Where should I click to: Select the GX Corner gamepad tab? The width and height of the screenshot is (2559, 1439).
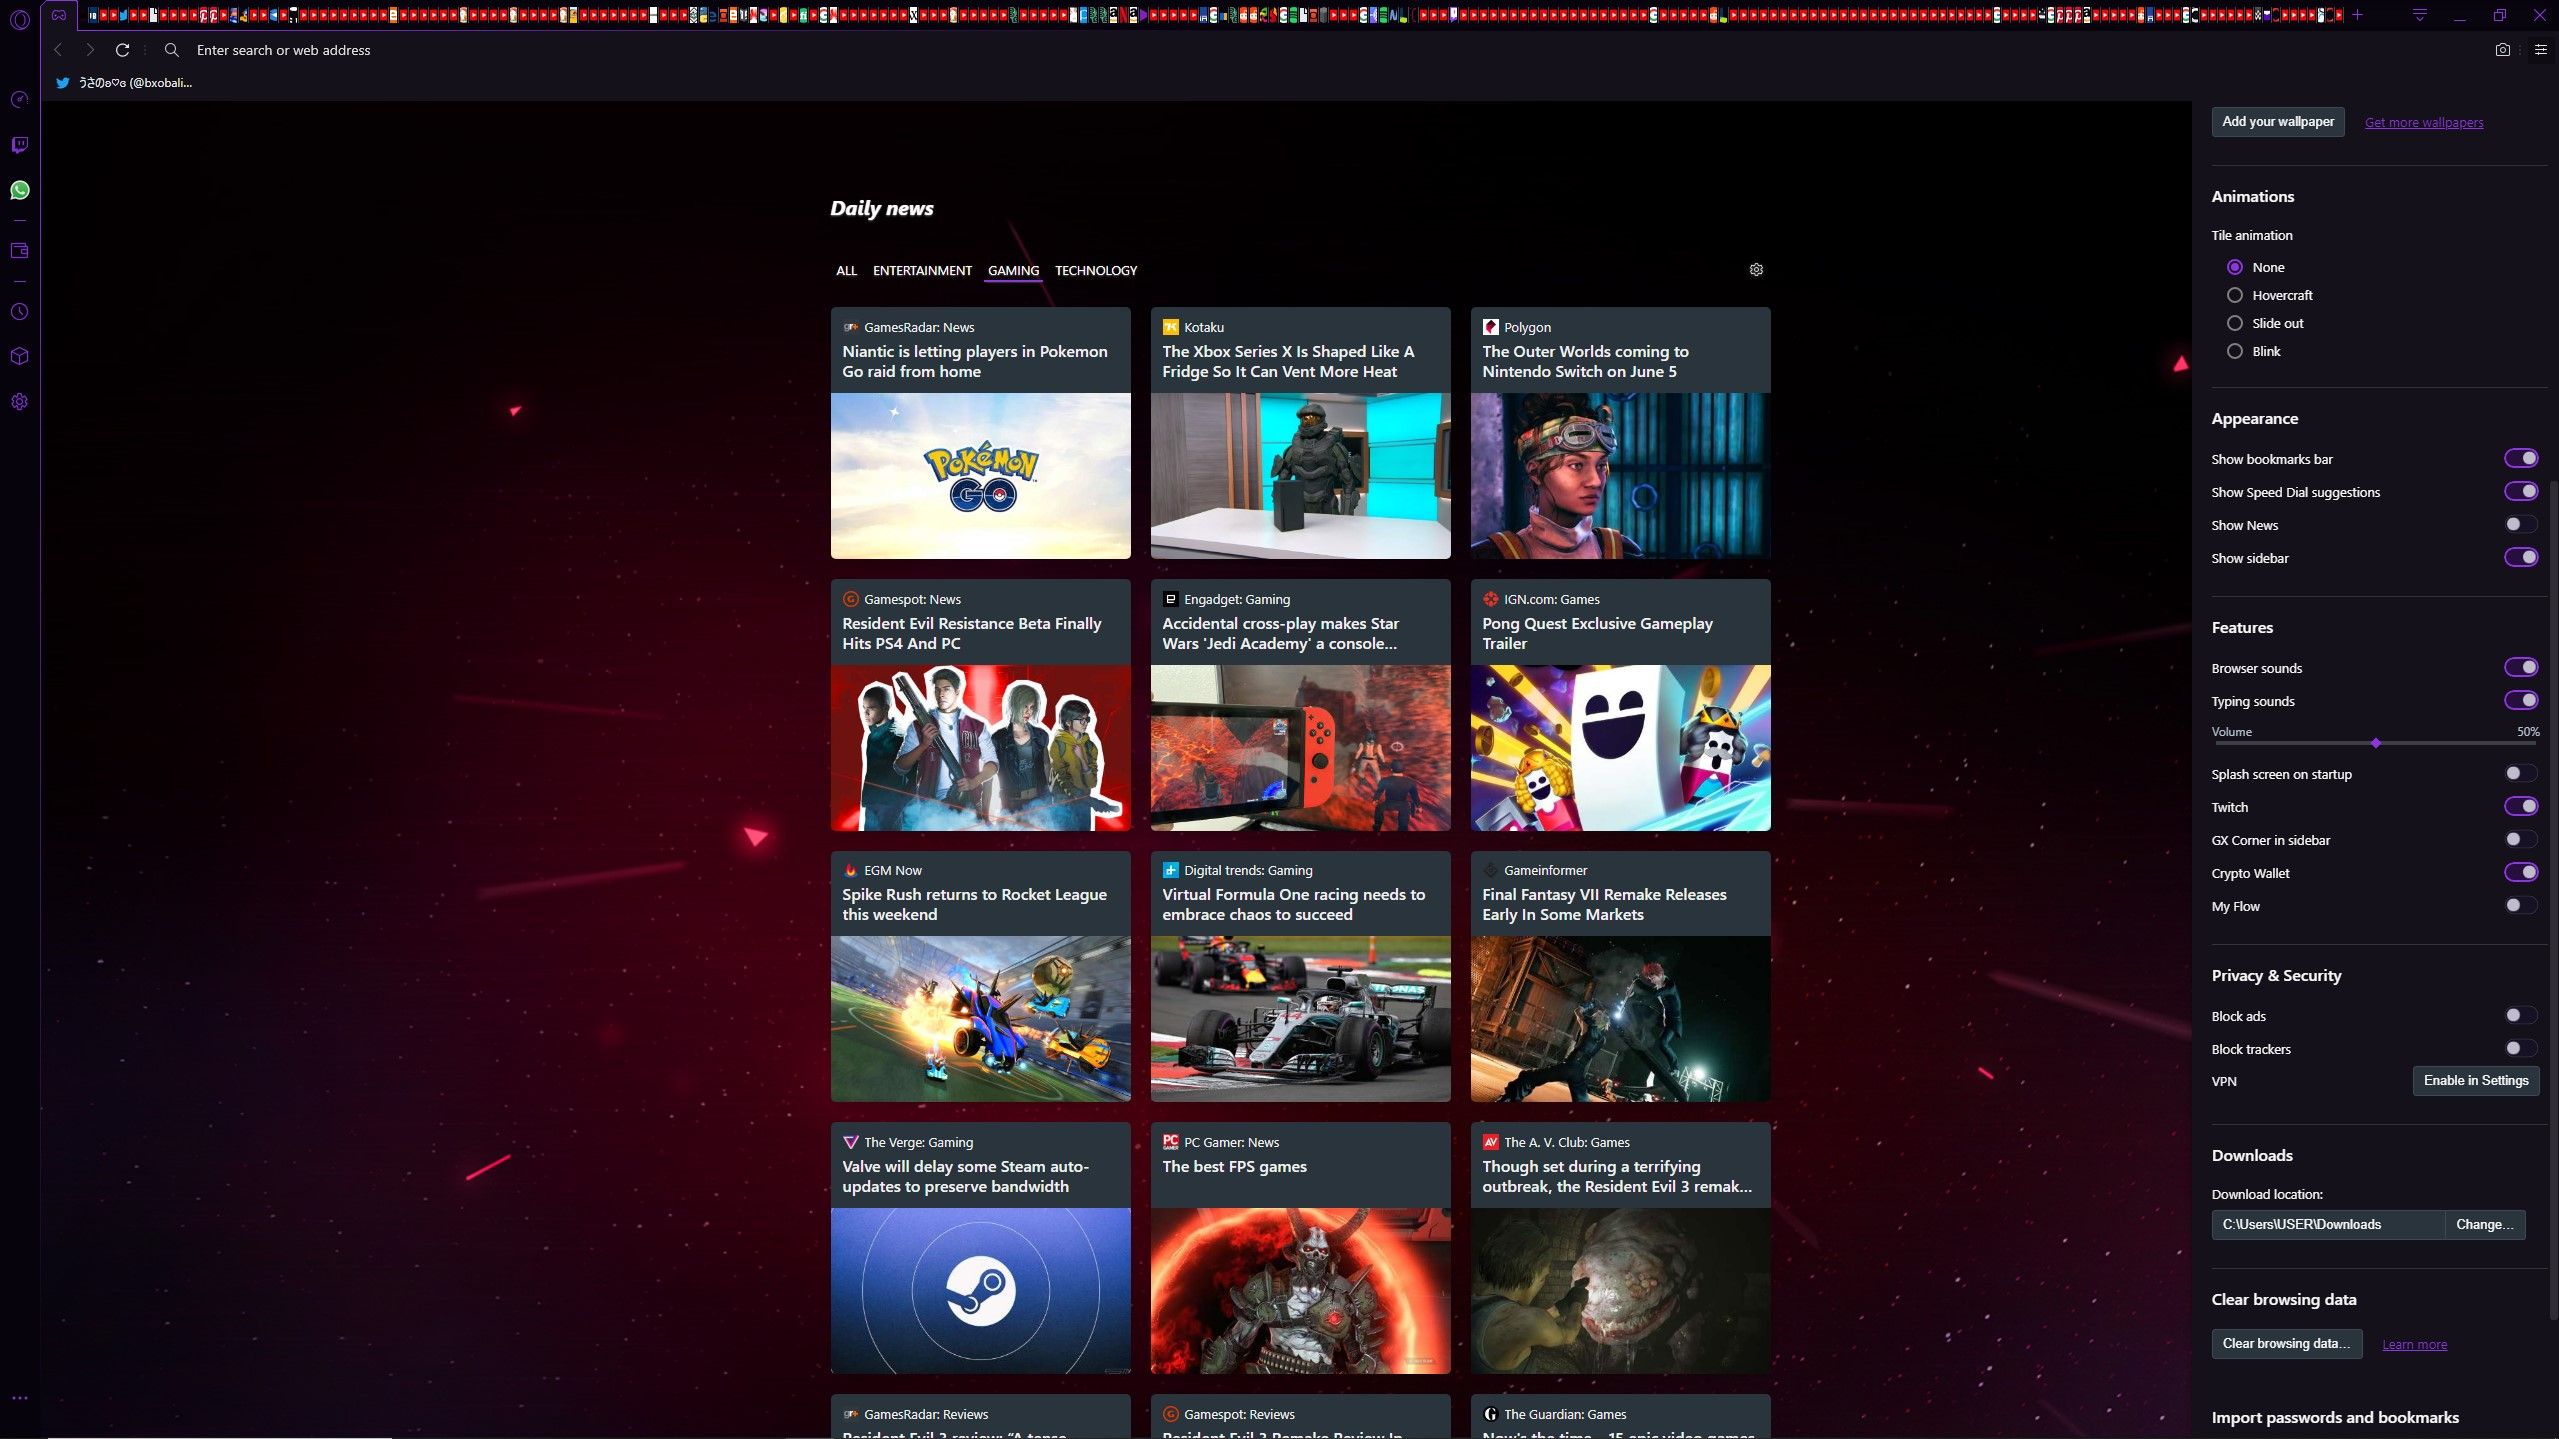pyautogui.click(x=60, y=15)
